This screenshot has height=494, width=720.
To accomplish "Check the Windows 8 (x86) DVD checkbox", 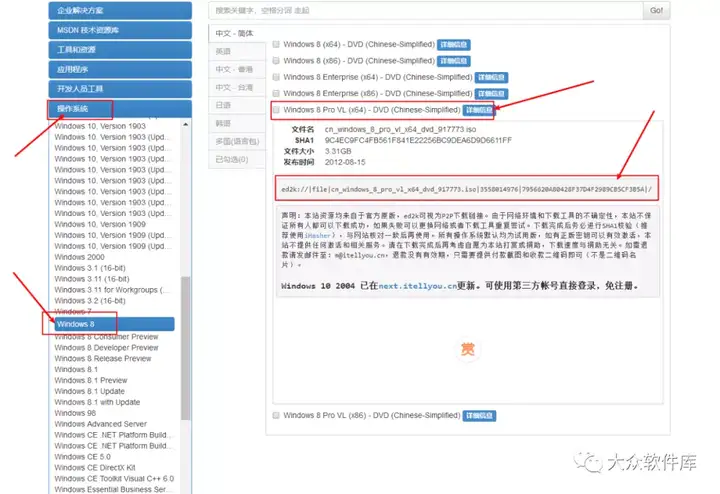I will click(x=276, y=61).
